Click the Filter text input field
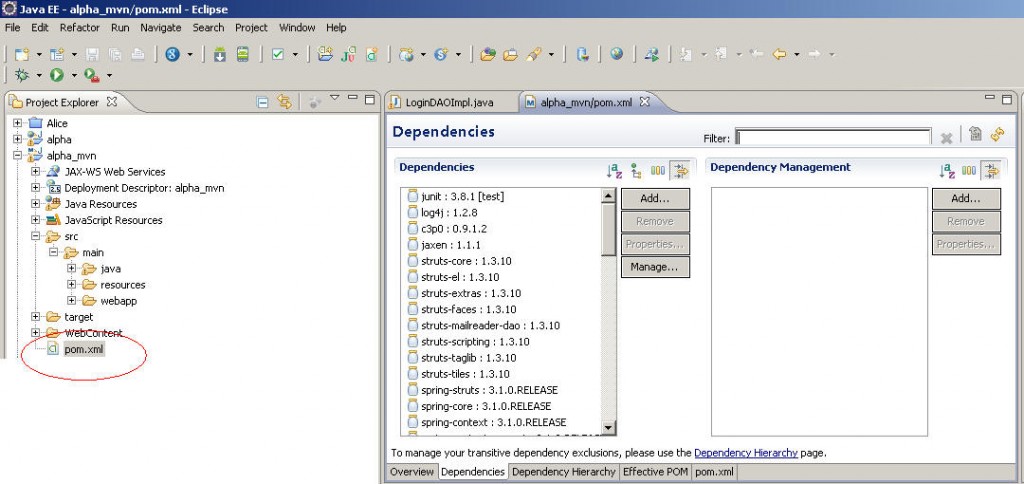This screenshot has width=1024, height=484. pyautogui.click(x=834, y=137)
